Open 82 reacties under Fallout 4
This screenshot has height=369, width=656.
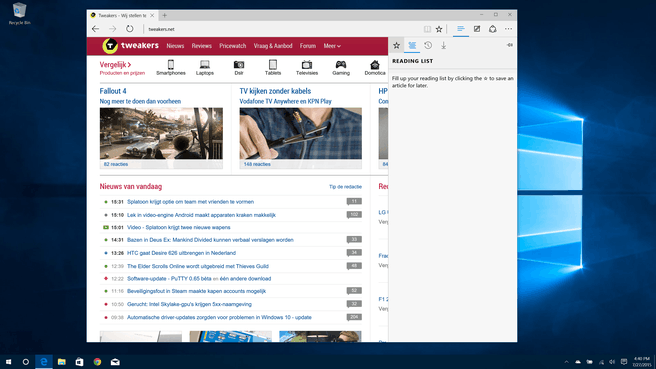click(116, 164)
